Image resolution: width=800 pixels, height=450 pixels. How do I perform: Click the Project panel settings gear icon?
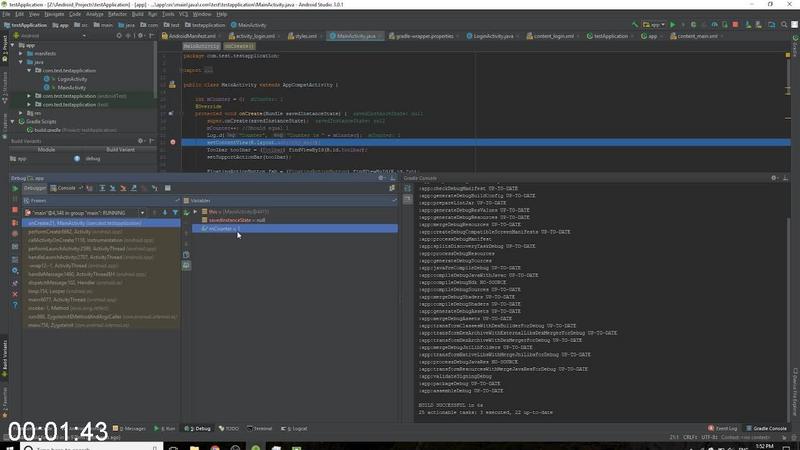[141, 36]
